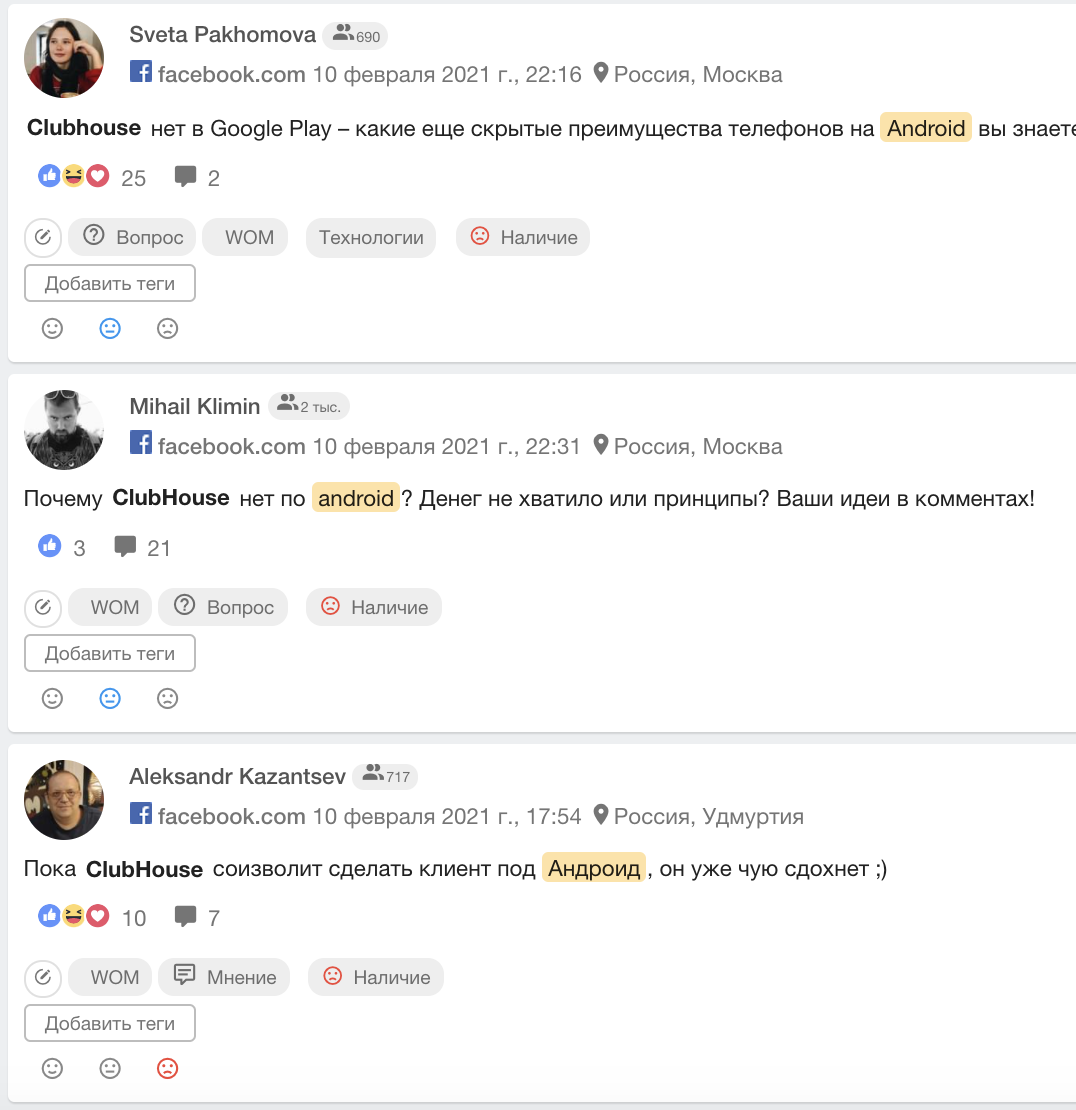Click Mihail Klimin's avatar thumbnail

point(64,429)
